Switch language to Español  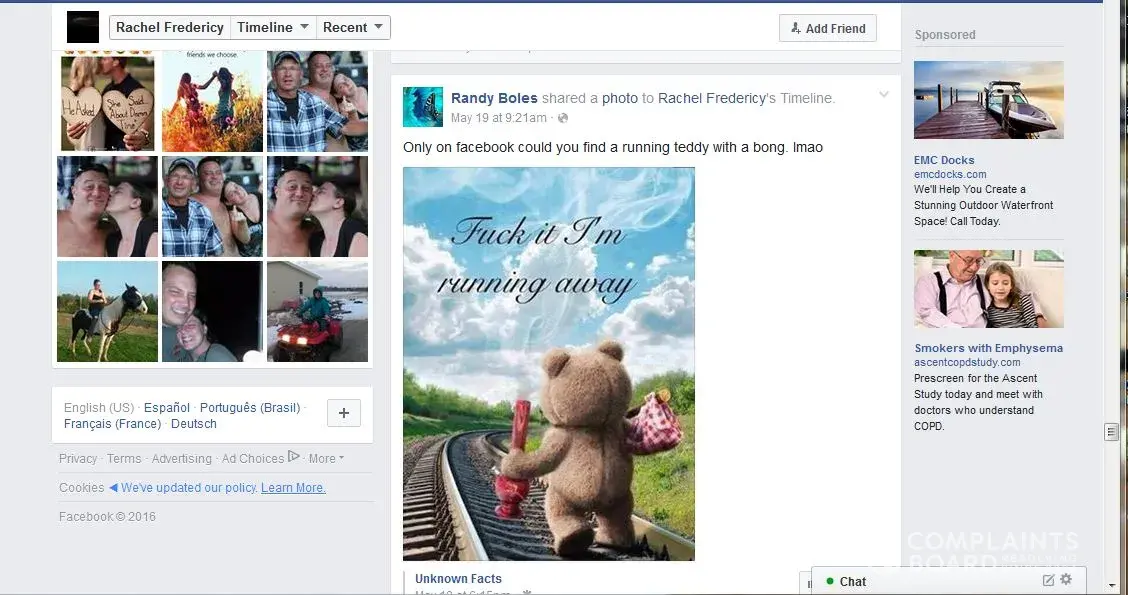167,407
